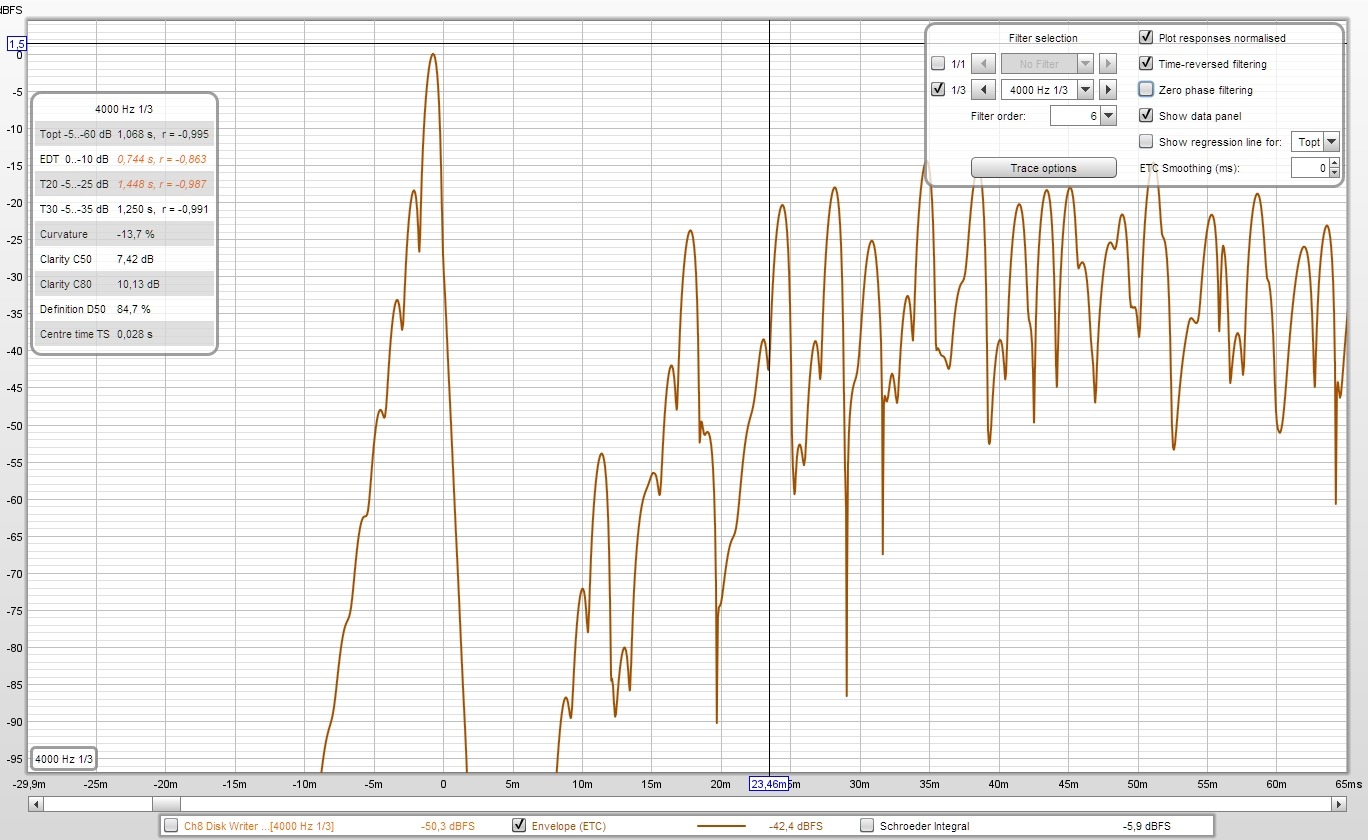Screen dimensions: 1368x840
Task: Step to next 1/3 octave filter
Action: [x=1107, y=90]
